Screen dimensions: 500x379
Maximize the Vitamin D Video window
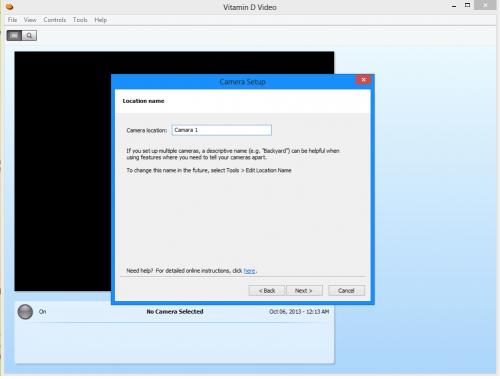(x=467, y=5)
